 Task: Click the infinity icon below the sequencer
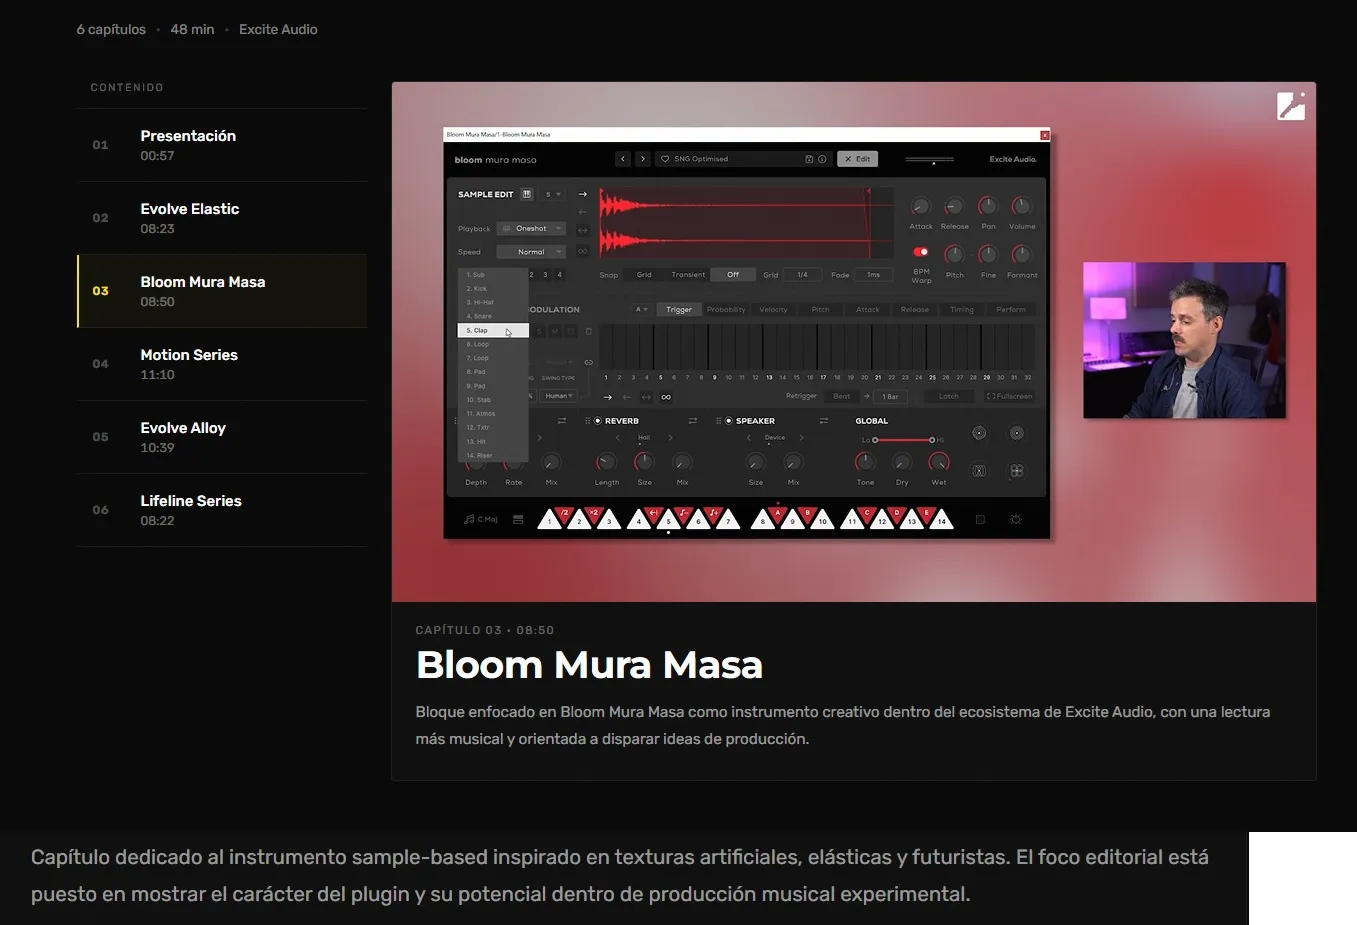click(666, 397)
